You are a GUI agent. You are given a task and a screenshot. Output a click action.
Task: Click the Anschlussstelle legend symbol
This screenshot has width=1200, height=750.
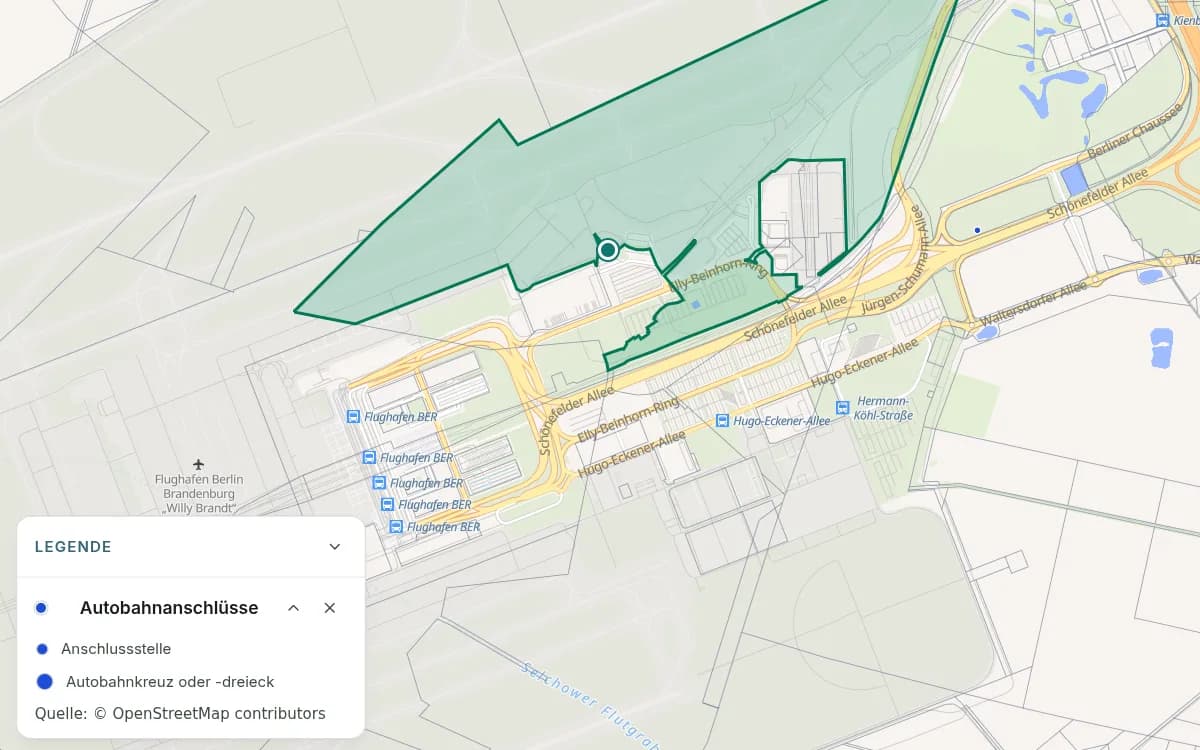pyautogui.click(x=42, y=649)
